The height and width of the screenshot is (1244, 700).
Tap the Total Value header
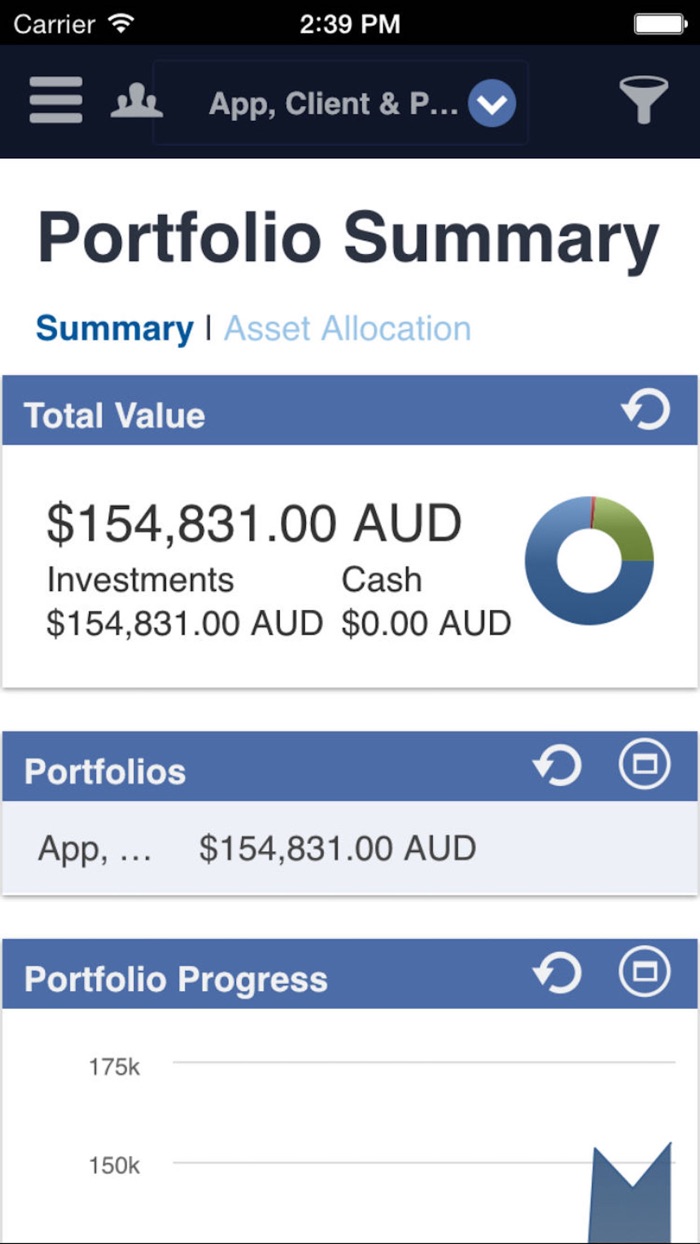coord(114,415)
